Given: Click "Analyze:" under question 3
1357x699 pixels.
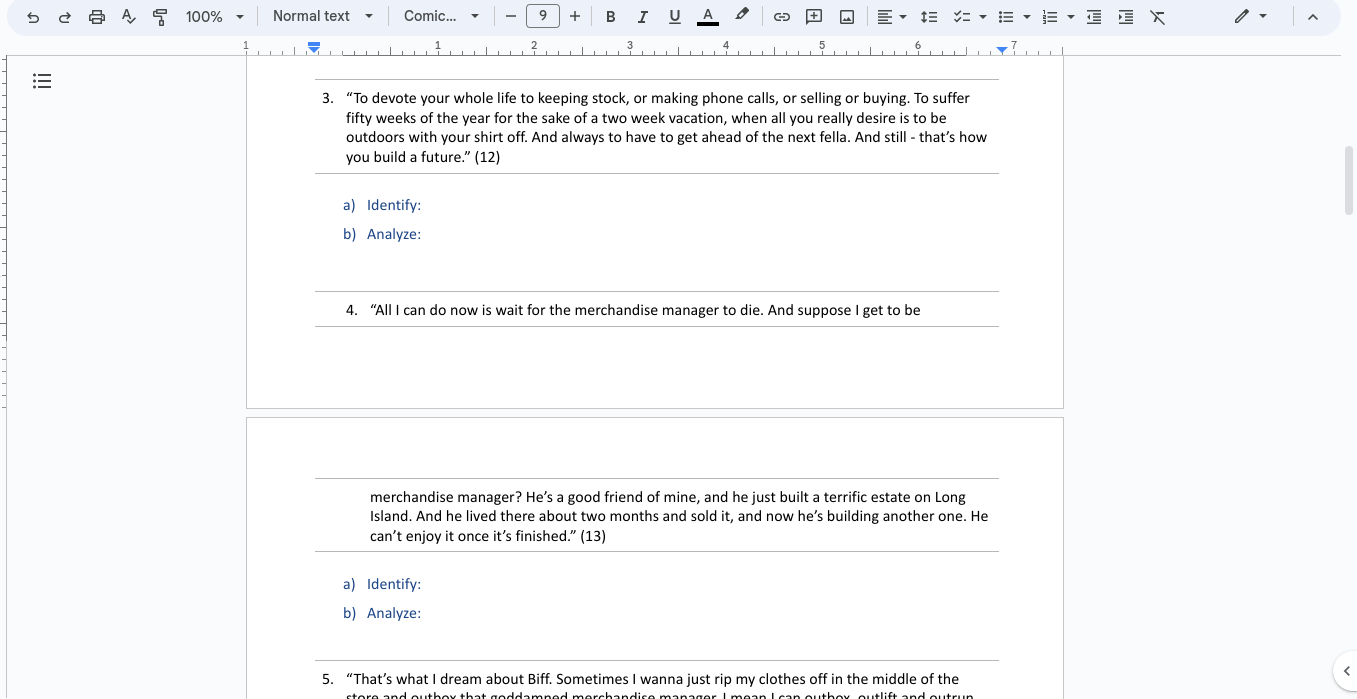Looking at the screenshot, I should pyautogui.click(x=394, y=234).
